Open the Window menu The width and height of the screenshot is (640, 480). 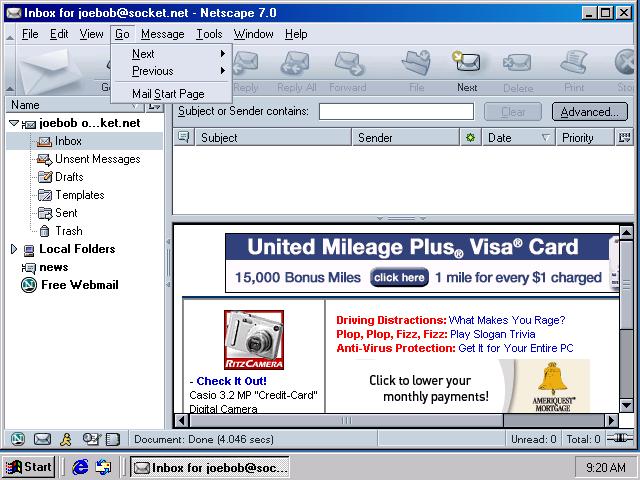(253, 34)
